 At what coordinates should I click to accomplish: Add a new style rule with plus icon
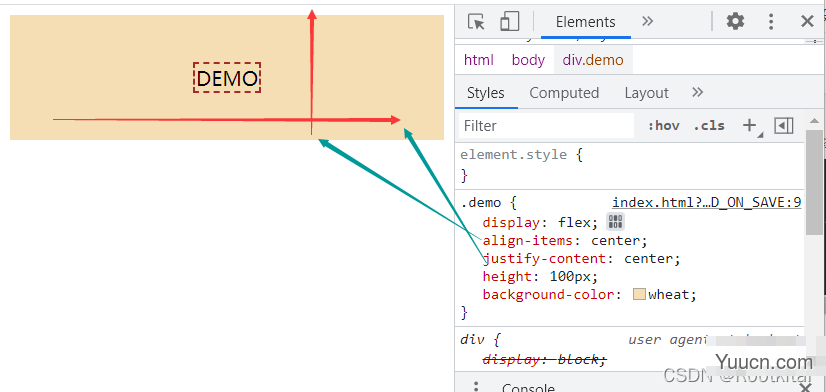[x=749, y=125]
